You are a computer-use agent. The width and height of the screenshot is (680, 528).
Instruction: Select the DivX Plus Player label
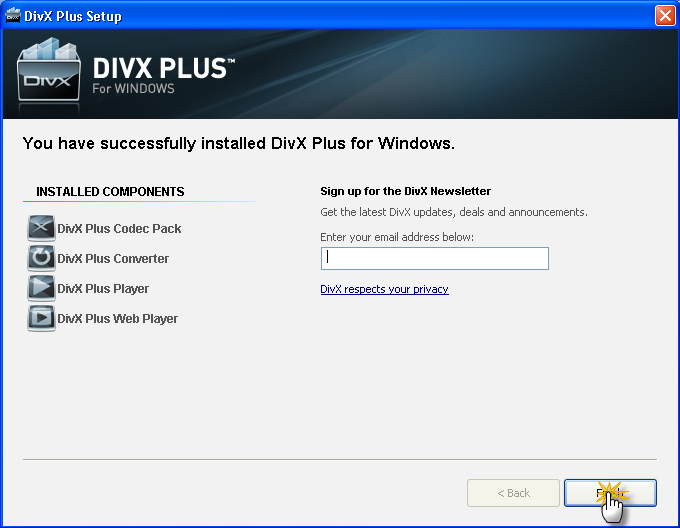coord(103,289)
